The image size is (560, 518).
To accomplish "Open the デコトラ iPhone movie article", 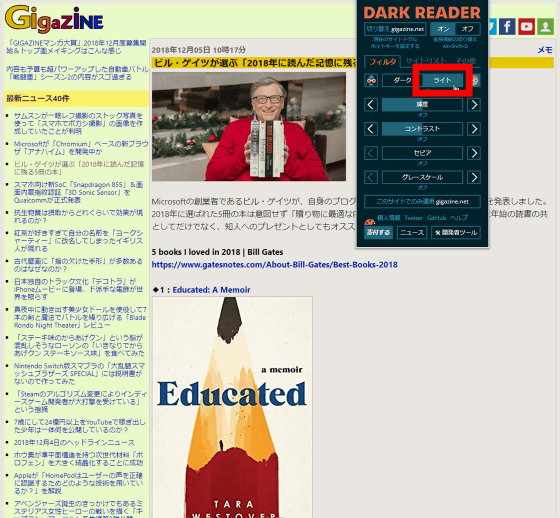I will click(78, 289).
